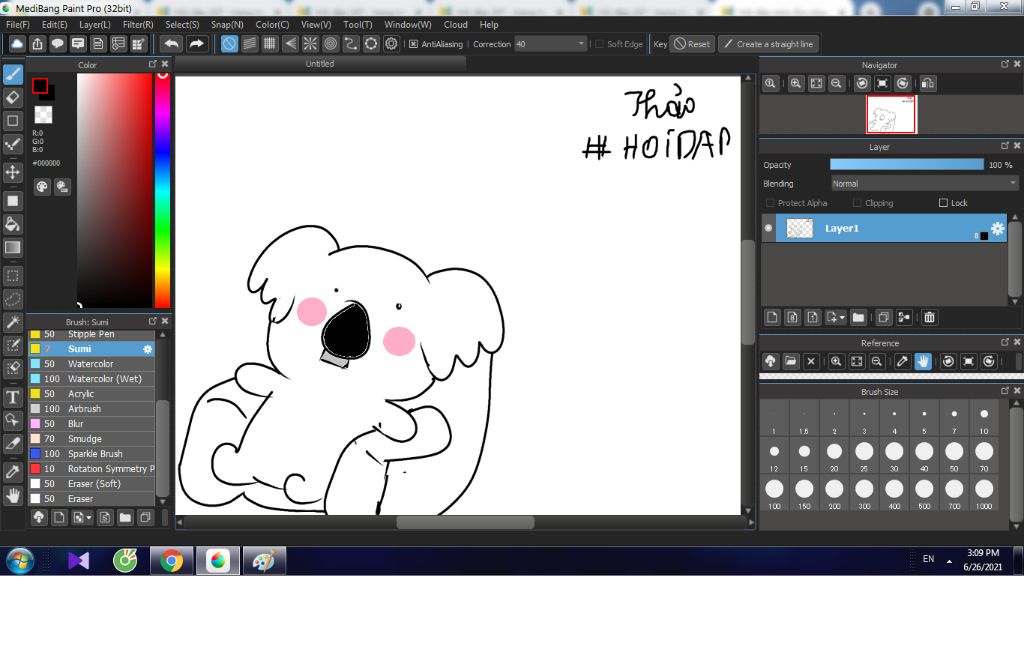Image resolution: width=1024 pixels, height=661 pixels.
Task: Open the color palette icon in the Color panel
Action: (x=42, y=187)
